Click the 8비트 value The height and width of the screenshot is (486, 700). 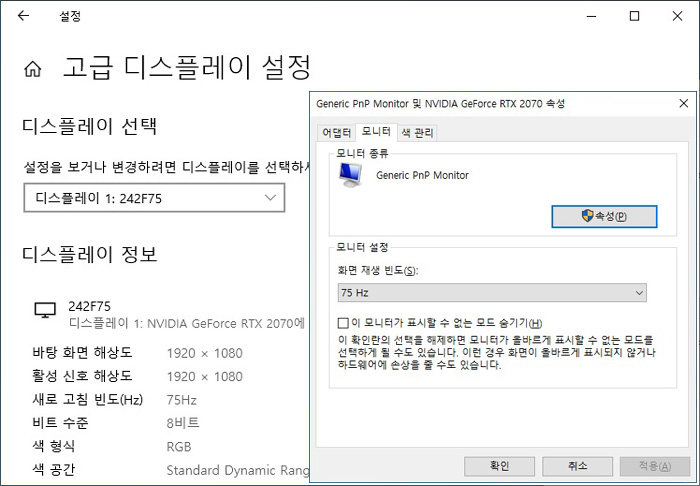pos(183,423)
